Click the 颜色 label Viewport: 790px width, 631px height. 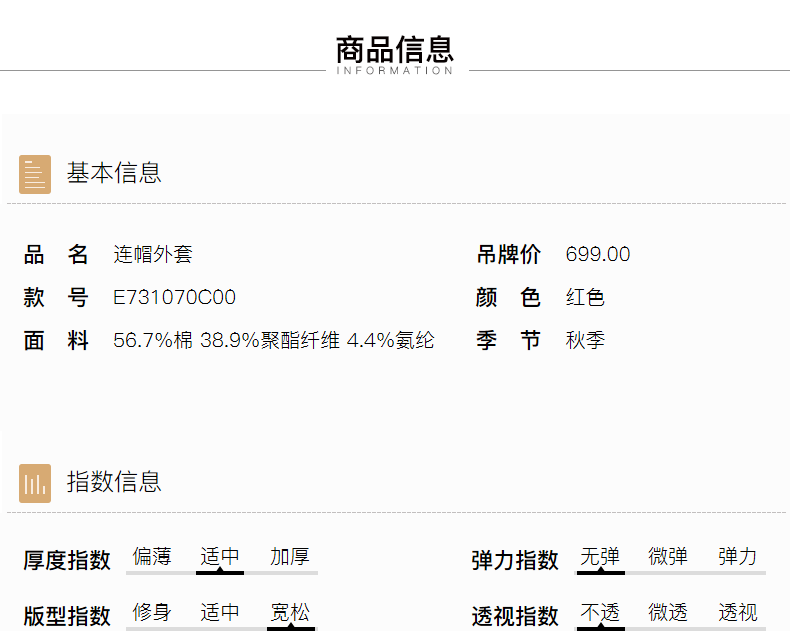click(508, 297)
